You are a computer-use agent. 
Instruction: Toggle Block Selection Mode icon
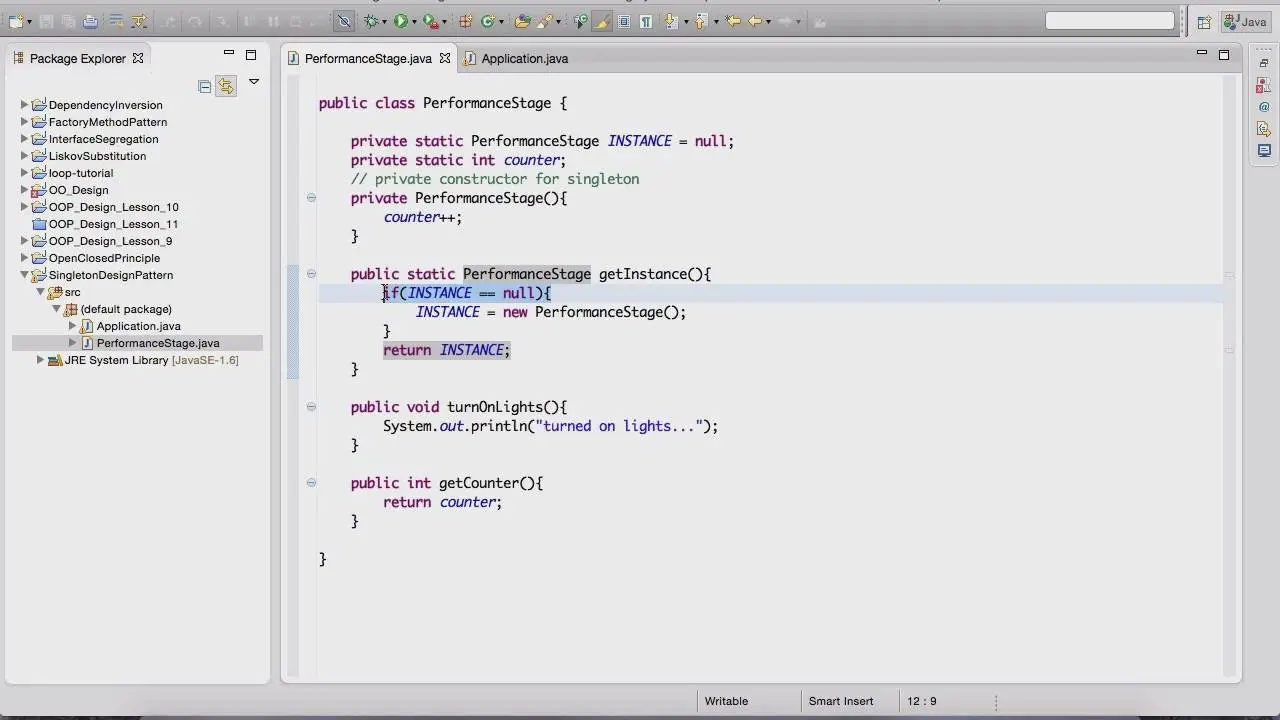click(624, 21)
